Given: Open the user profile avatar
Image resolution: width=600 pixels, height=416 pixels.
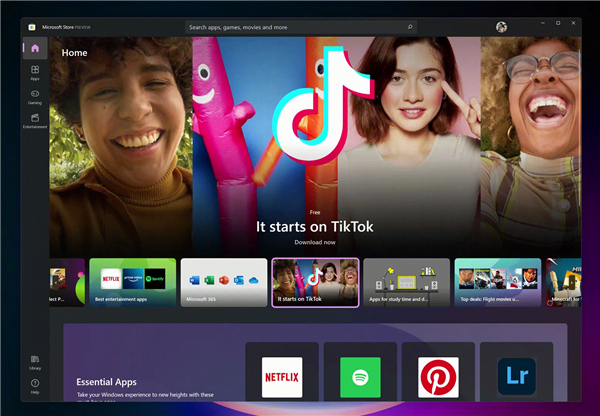Looking at the screenshot, I should tap(500, 27).
